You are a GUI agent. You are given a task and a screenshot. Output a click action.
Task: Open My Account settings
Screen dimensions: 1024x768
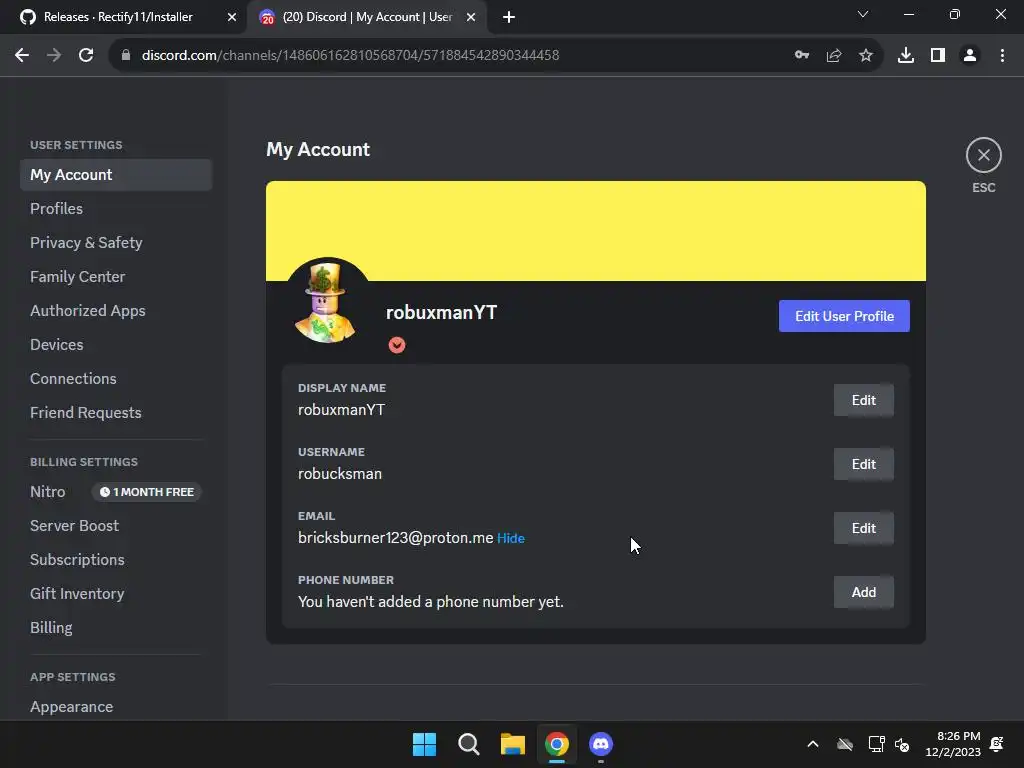coord(116,175)
